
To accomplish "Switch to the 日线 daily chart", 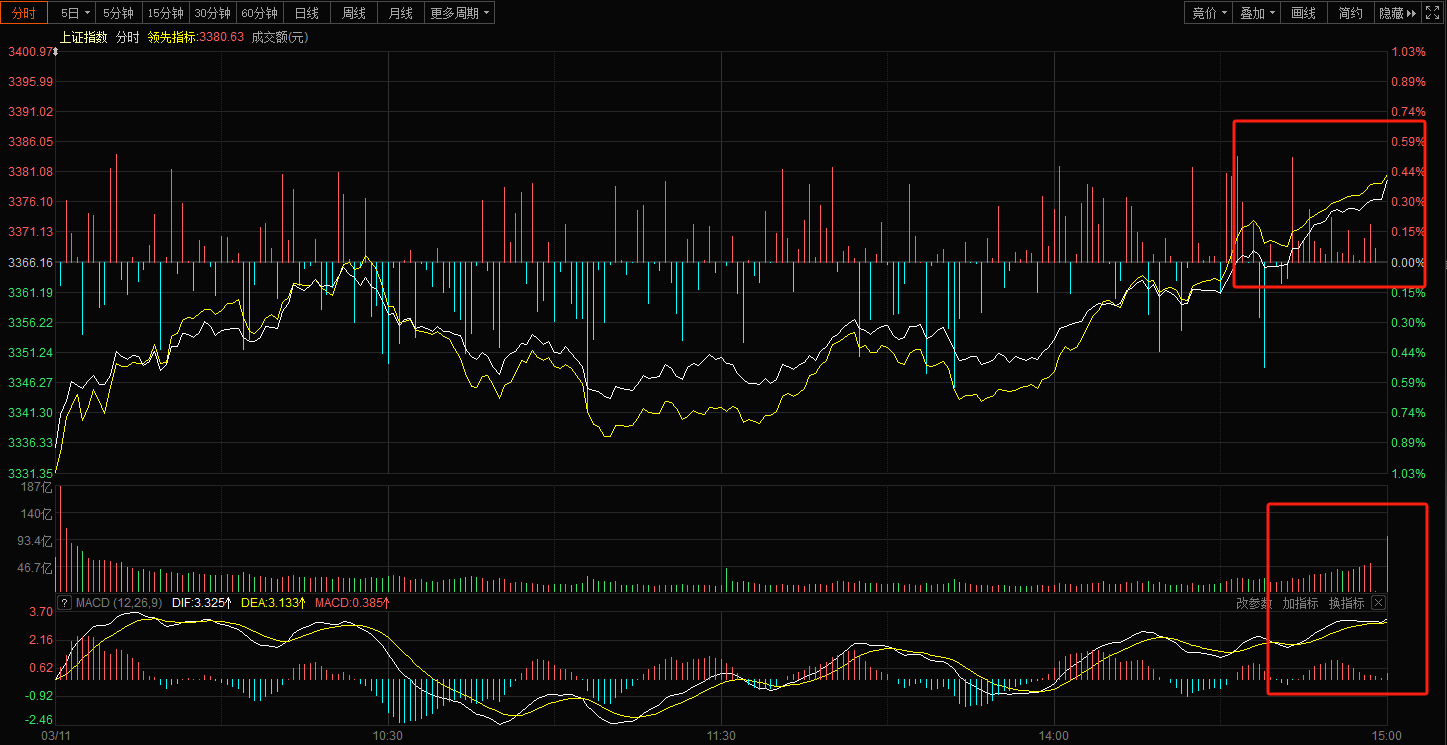I will [307, 13].
